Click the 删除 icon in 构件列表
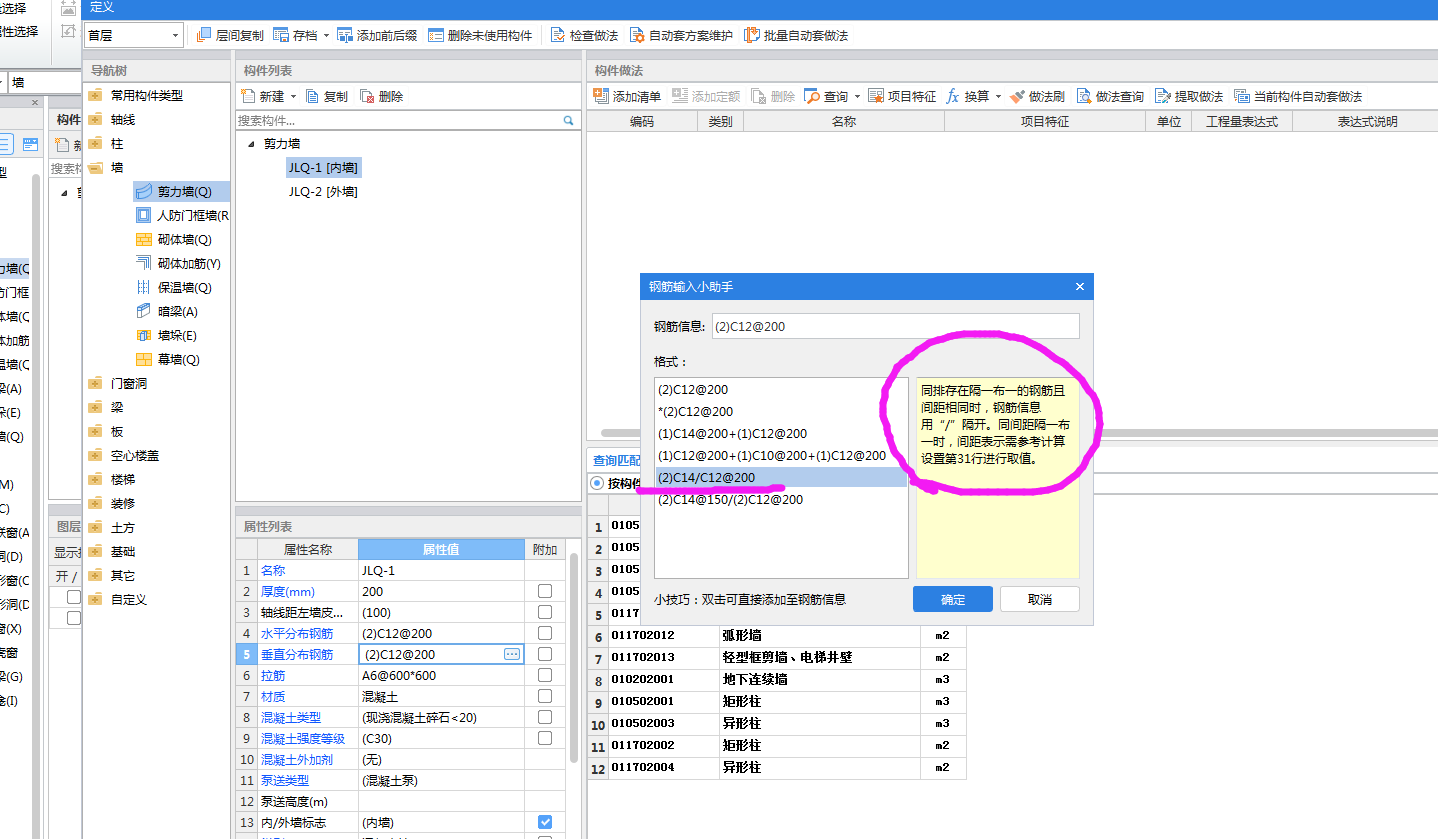1438x839 pixels. coord(367,96)
